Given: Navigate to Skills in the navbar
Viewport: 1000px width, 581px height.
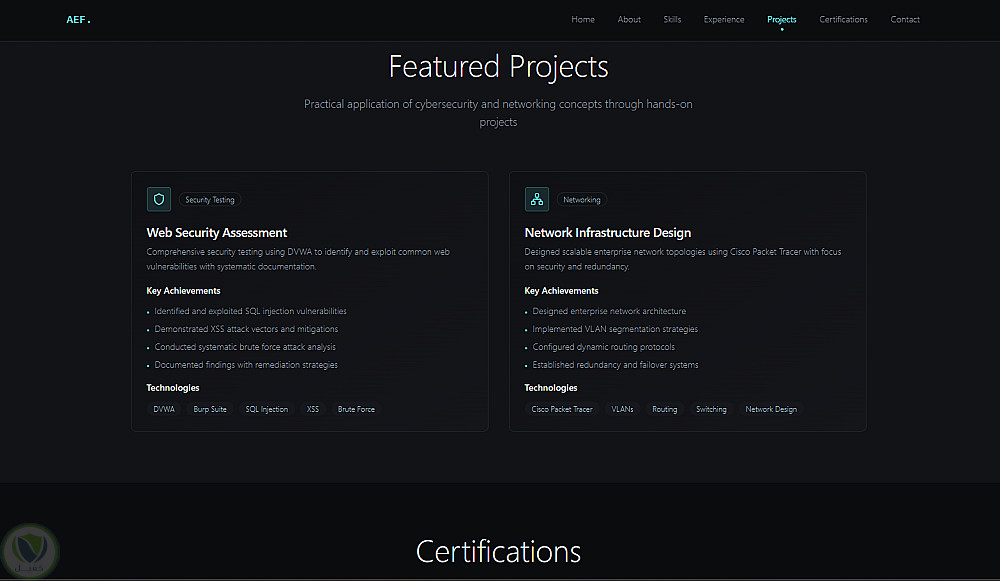Looking at the screenshot, I should [672, 19].
